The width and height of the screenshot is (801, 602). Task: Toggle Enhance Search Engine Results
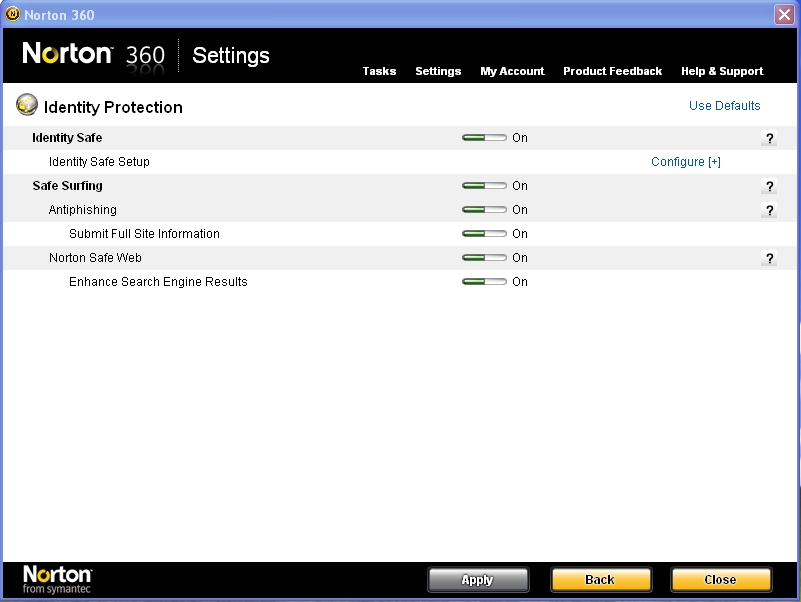coord(484,282)
